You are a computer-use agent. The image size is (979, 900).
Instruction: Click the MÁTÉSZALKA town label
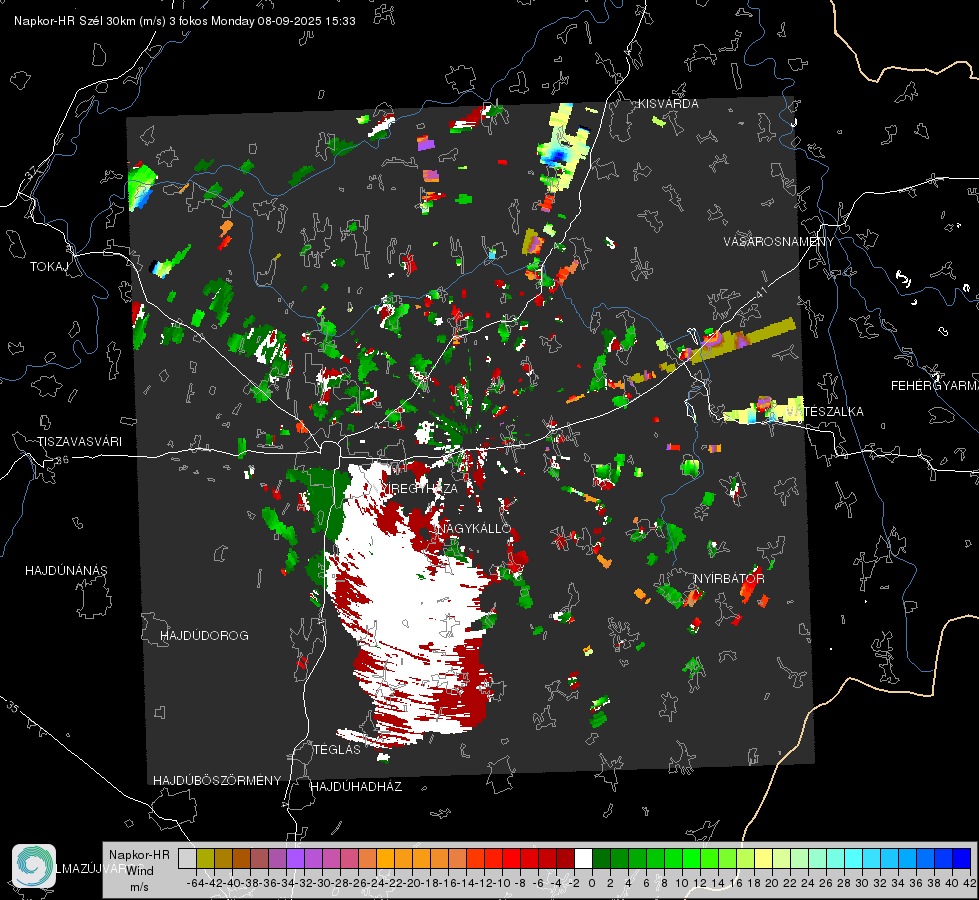[823, 411]
